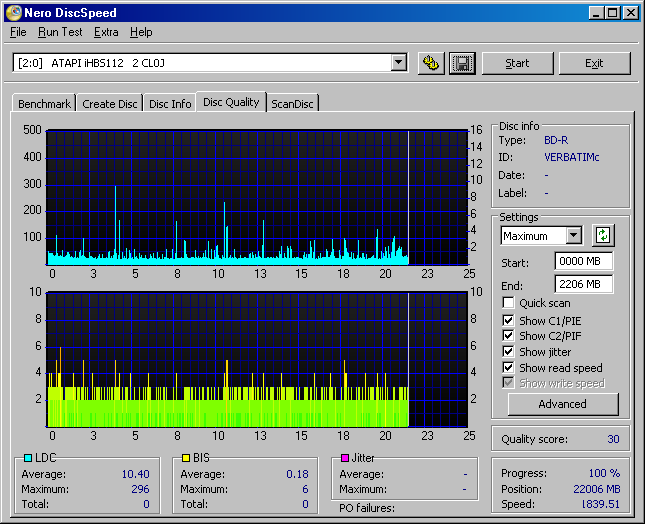Image resolution: width=645 pixels, height=524 pixels.
Task: Click the Nero DiscSpeed title bar icon
Action: (x=13, y=12)
